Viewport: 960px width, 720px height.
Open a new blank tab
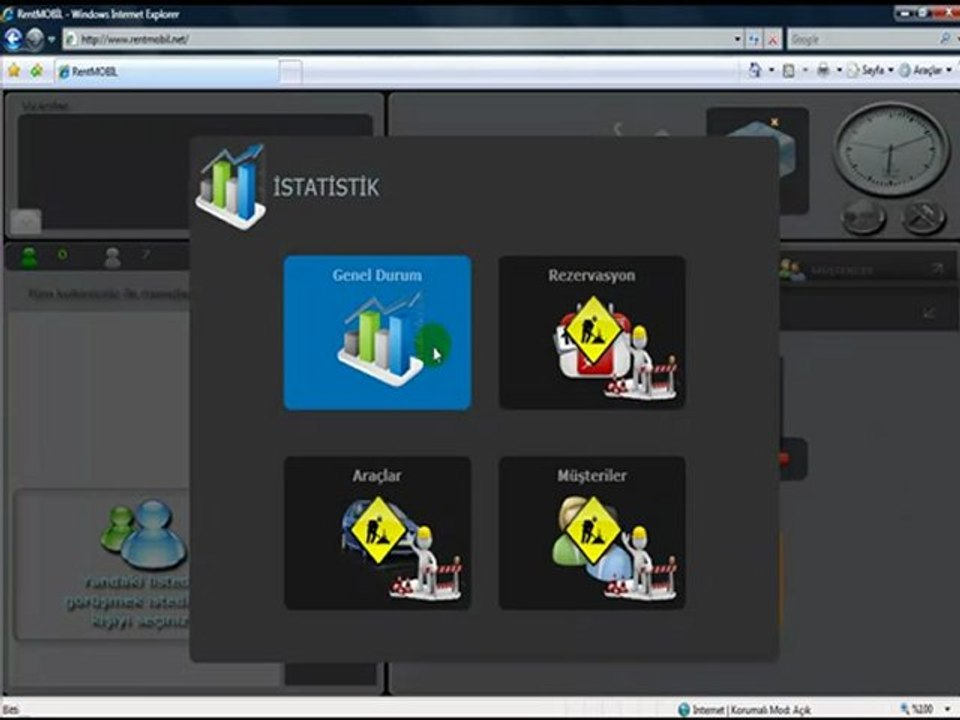[x=291, y=72]
